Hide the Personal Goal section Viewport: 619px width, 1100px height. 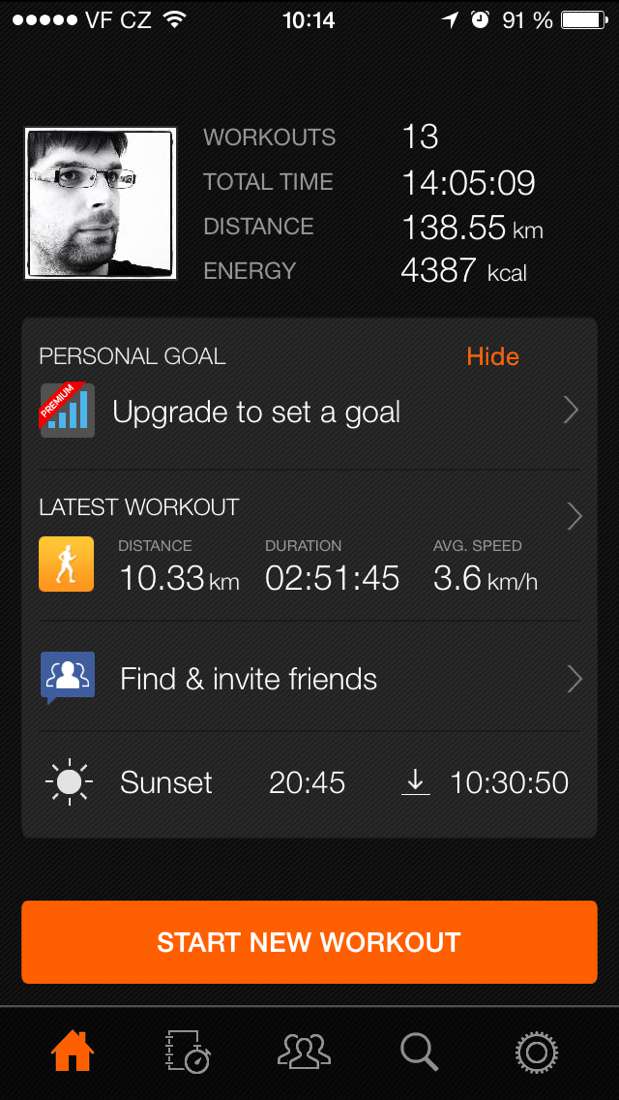[493, 357]
